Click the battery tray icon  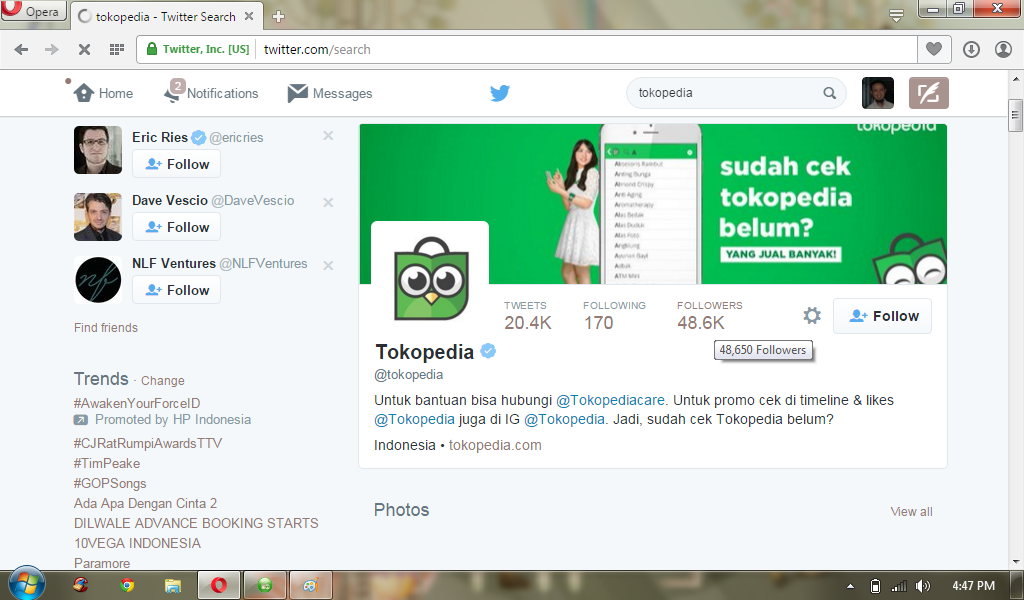[x=876, y=586]
